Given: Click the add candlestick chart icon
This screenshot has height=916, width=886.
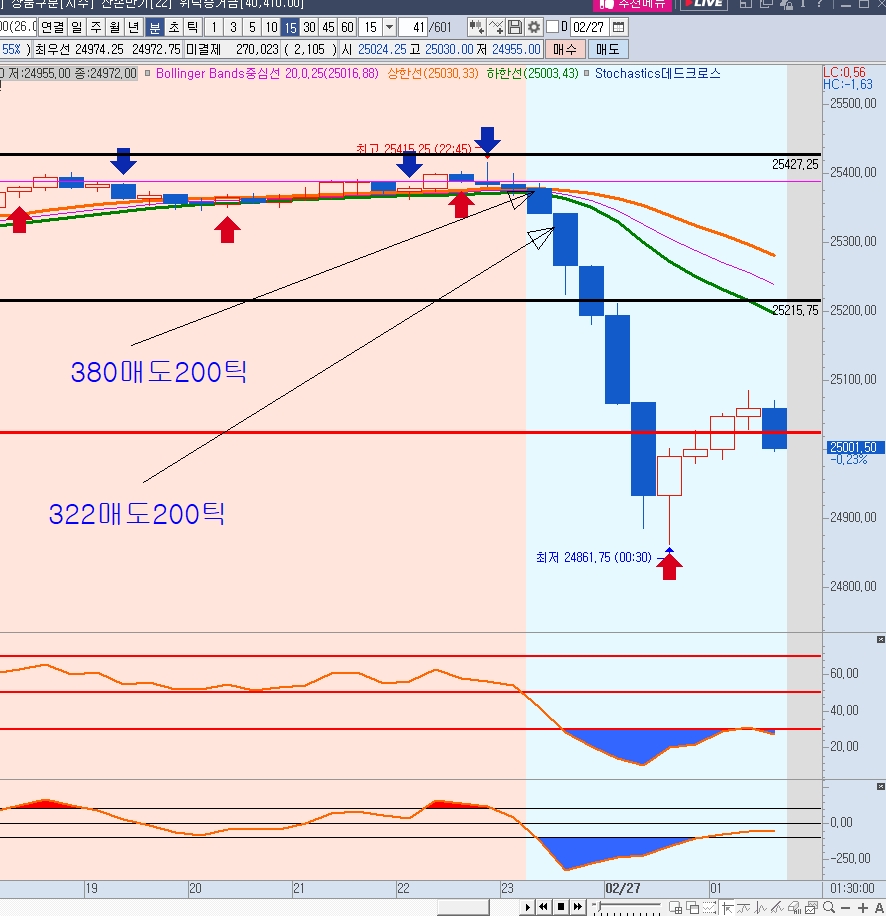Looking at the screenshot, I should point(477,27).
